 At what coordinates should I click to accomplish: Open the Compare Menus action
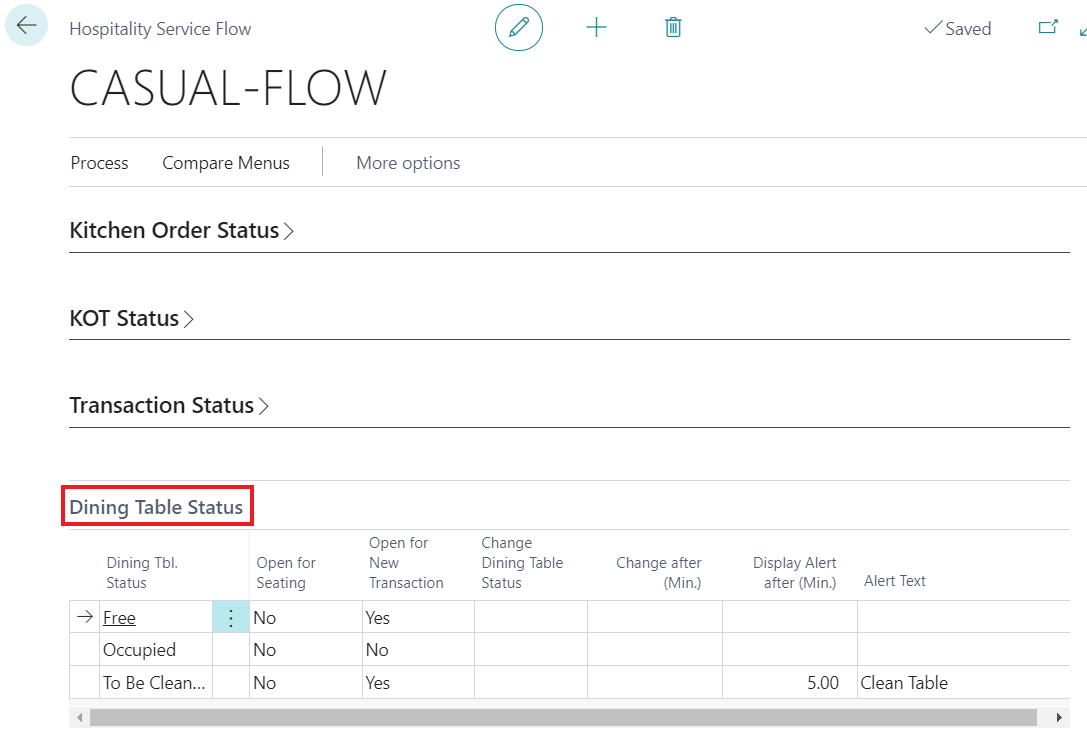coord(226,163)
